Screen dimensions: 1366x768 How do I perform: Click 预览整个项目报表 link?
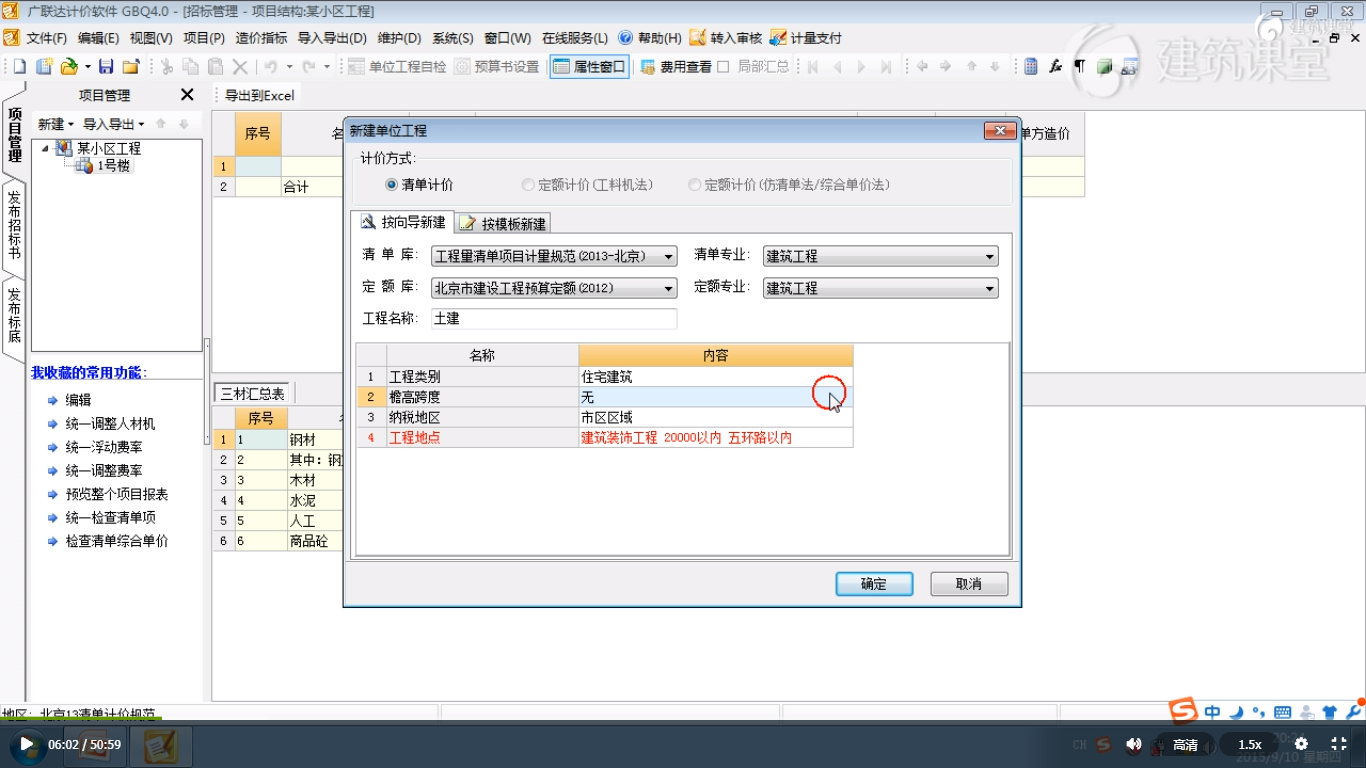point(117,494)
